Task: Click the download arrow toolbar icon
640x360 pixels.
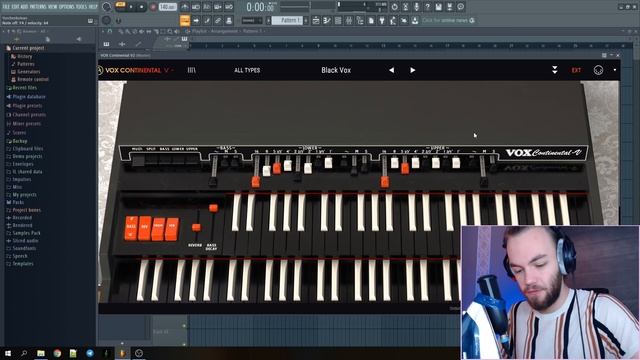Action: (415, 20)
